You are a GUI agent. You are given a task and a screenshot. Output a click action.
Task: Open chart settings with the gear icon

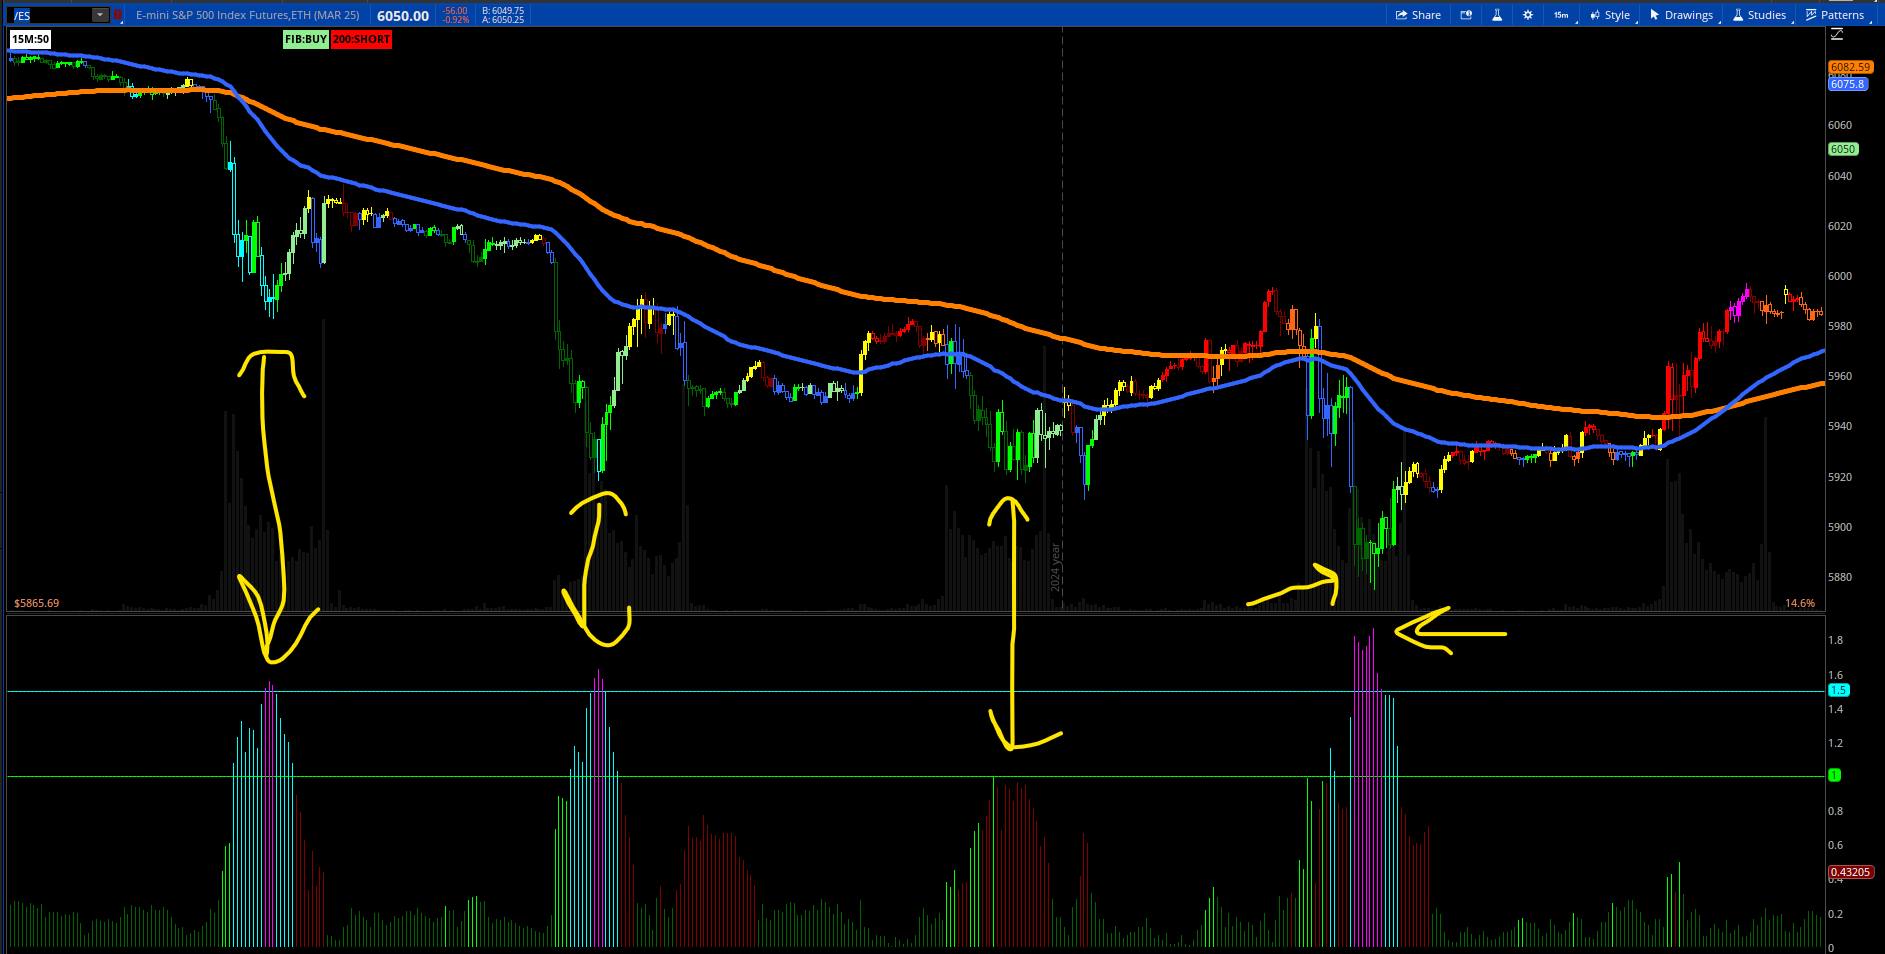tap(1527, 15)
